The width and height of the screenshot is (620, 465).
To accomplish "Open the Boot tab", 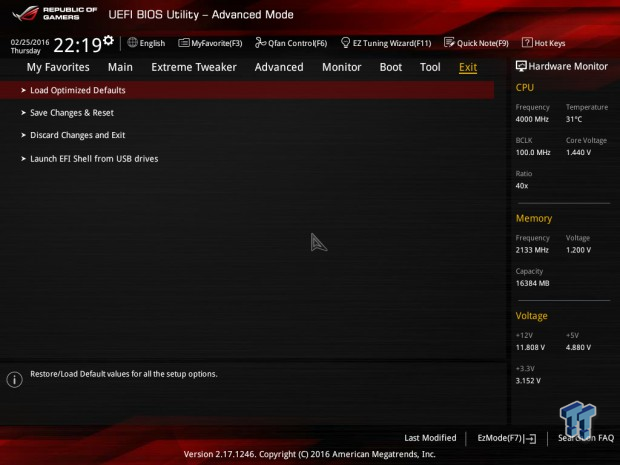I will tap(391, 67).
